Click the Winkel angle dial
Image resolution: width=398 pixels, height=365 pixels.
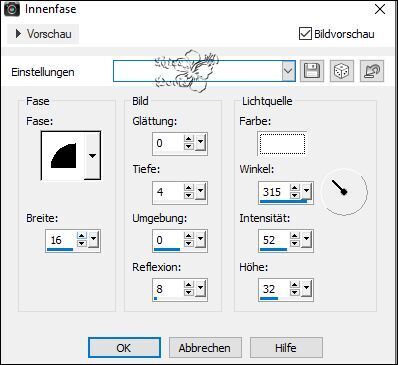point(344,192)
